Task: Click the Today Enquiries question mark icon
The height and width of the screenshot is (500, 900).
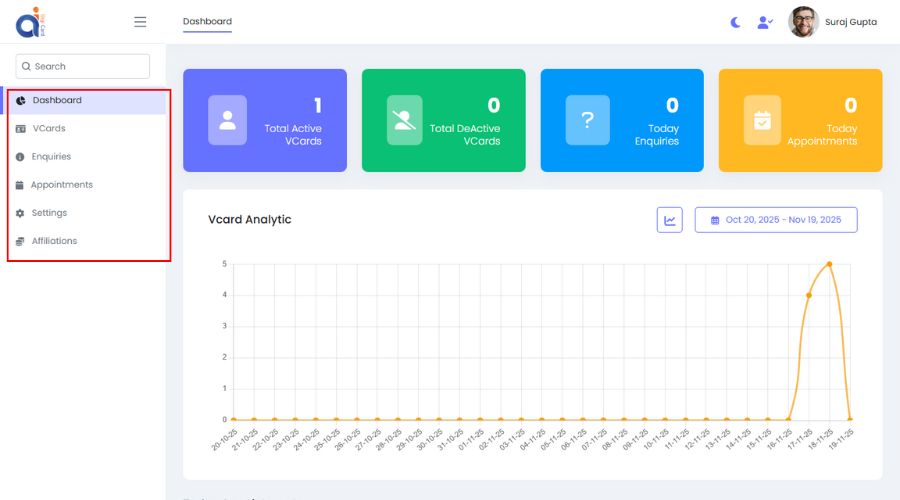Action: coord(587,120)
